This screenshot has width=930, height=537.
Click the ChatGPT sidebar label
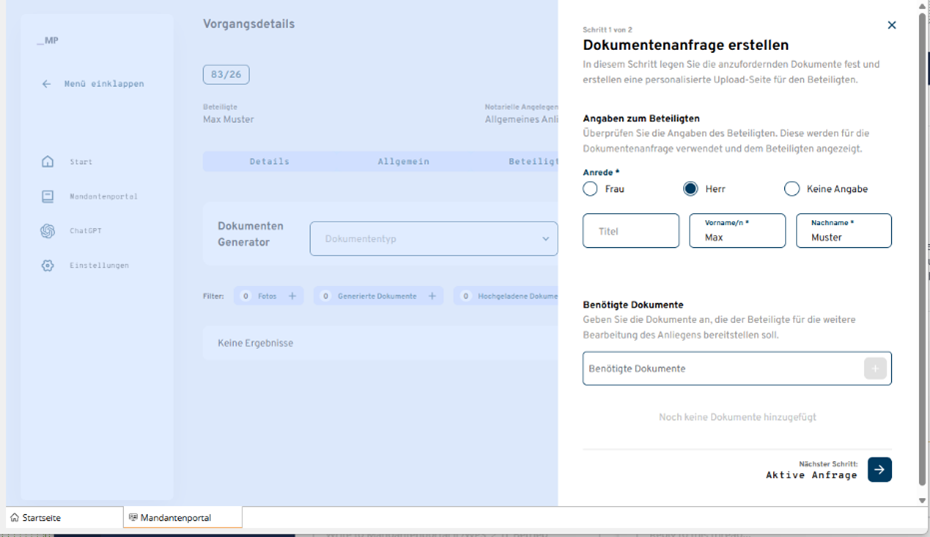click(x=85, y=231)
